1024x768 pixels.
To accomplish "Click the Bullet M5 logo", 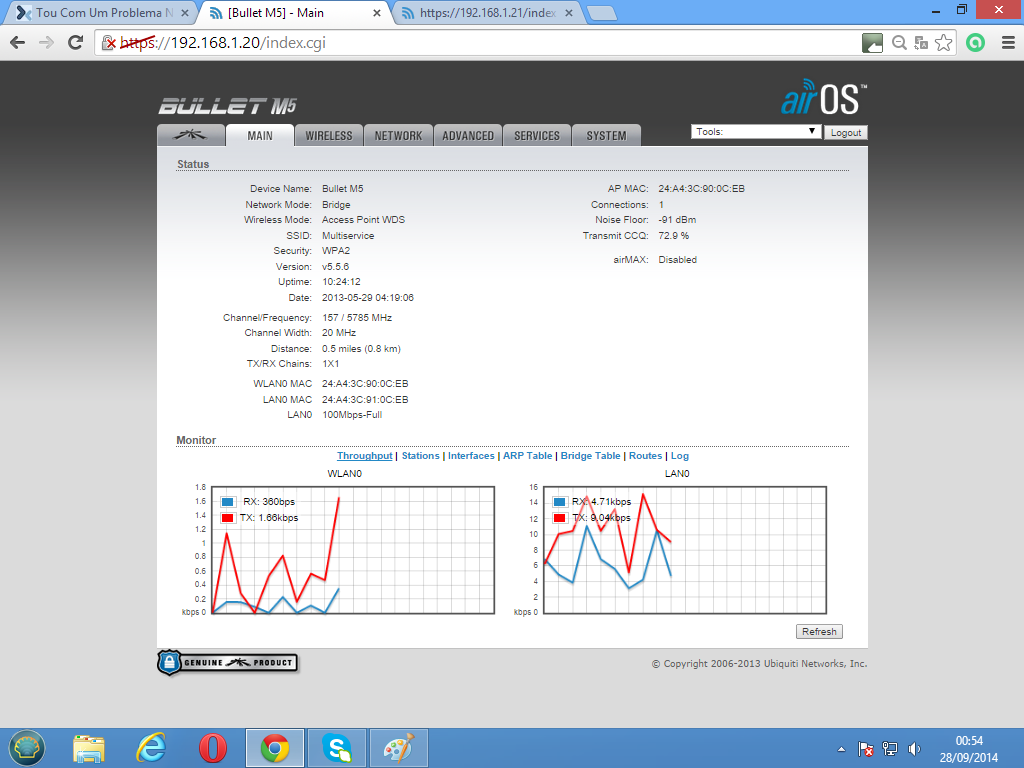I will point(227,106).
